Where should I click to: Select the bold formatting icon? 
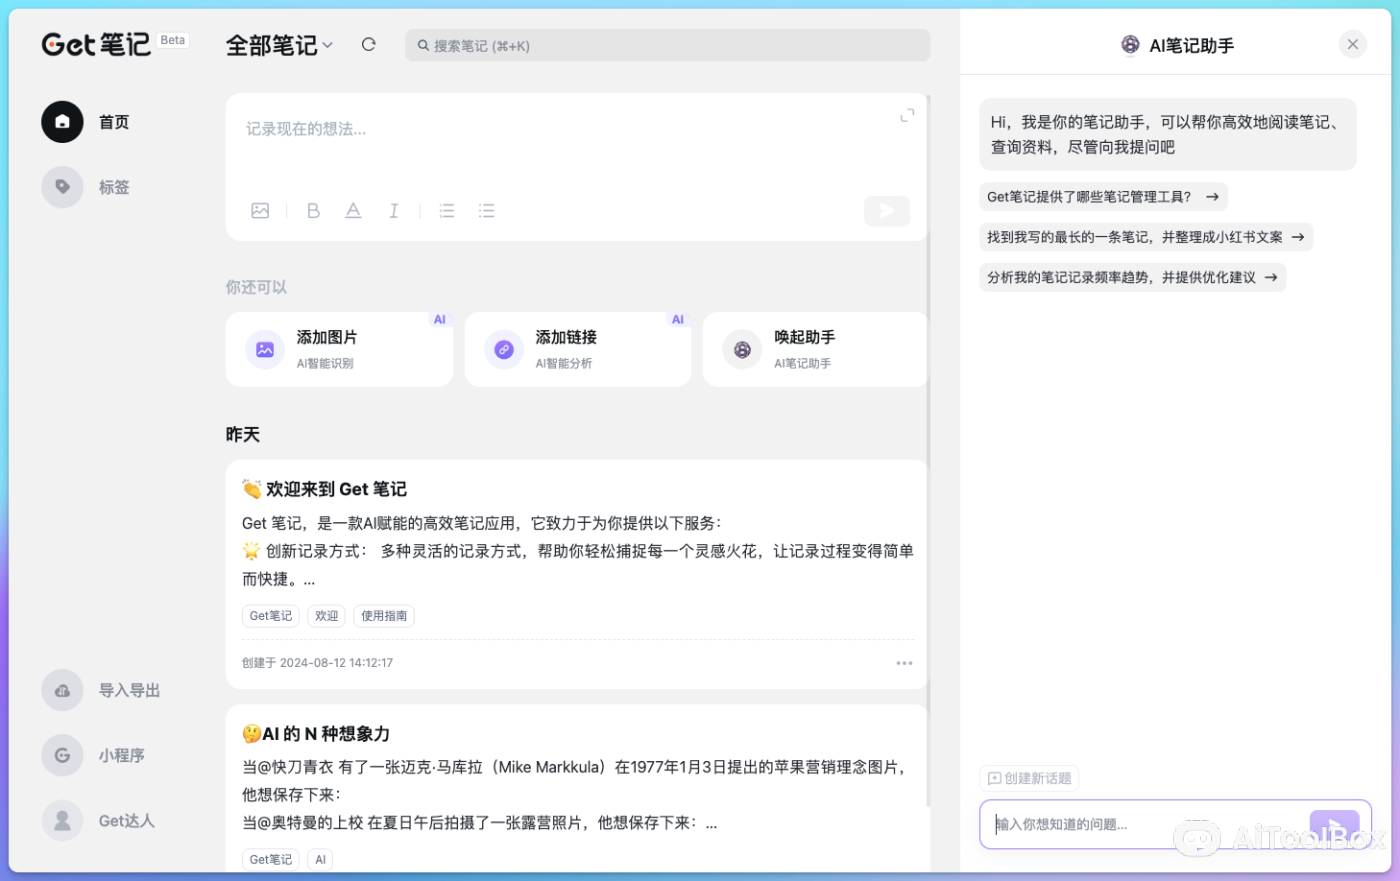click(x=313, y=210)
